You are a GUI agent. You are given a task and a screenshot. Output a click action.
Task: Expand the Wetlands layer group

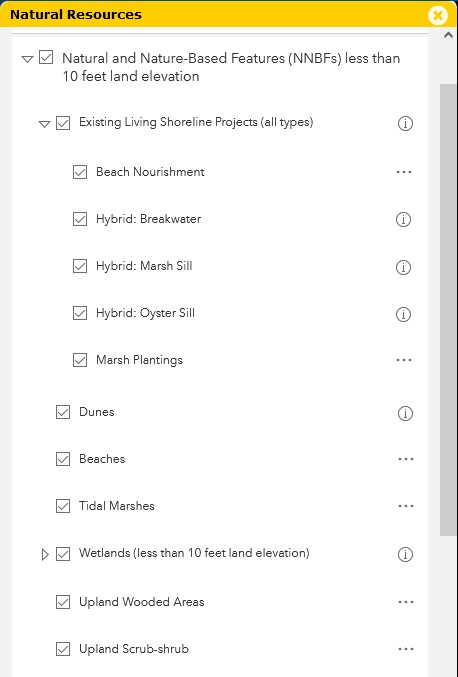[45, 554]
